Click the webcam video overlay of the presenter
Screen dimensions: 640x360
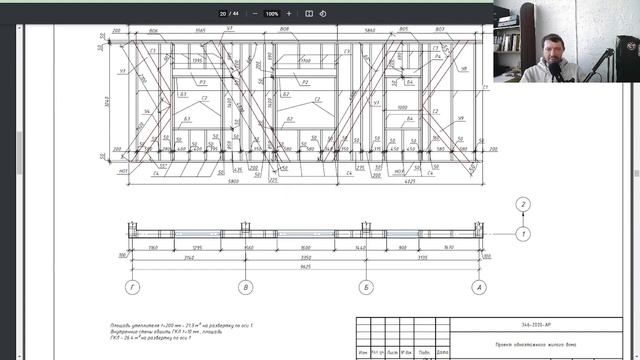567,41
